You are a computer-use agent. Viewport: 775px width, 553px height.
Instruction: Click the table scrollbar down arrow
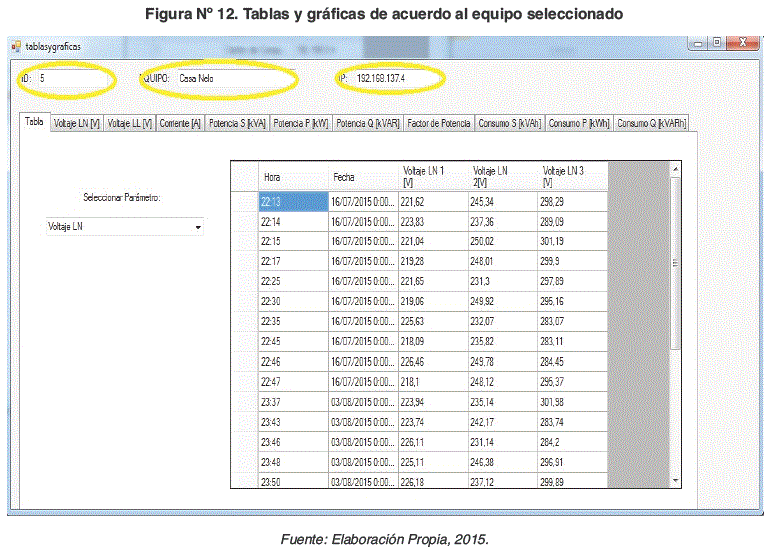point(675,481)
